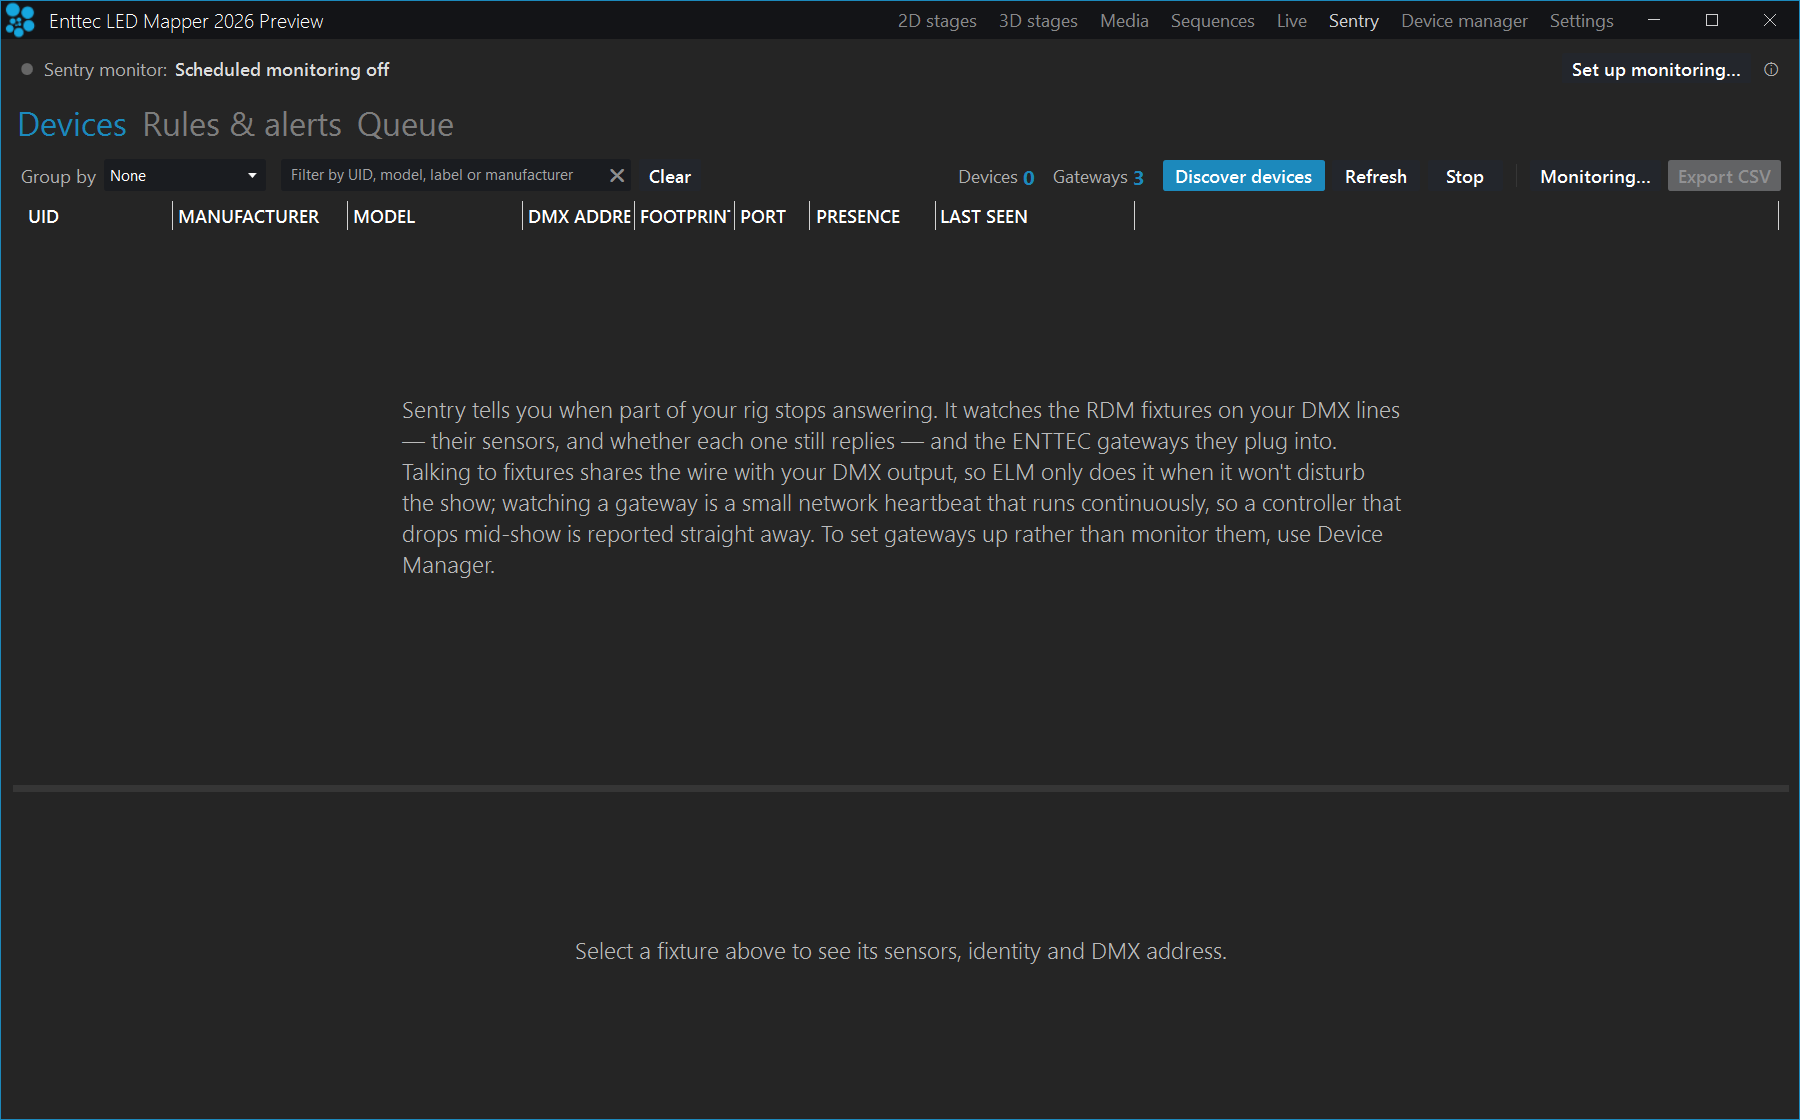The height and width of the screenshot is (1120, 1800).
Task: Click the Enttec LED Mapper app logo
Action: (20, 21)
